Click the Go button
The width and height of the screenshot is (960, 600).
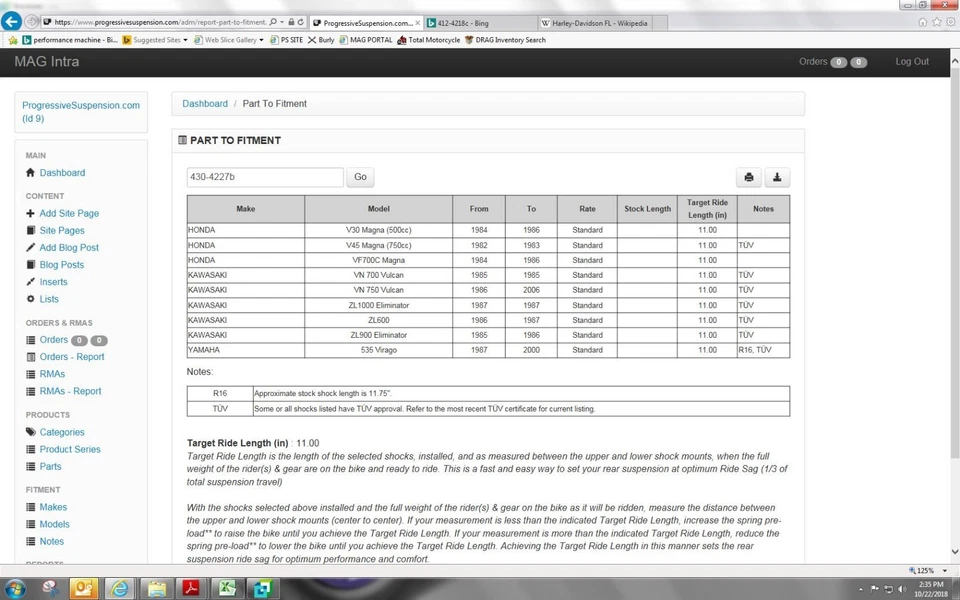coord(360,177)
